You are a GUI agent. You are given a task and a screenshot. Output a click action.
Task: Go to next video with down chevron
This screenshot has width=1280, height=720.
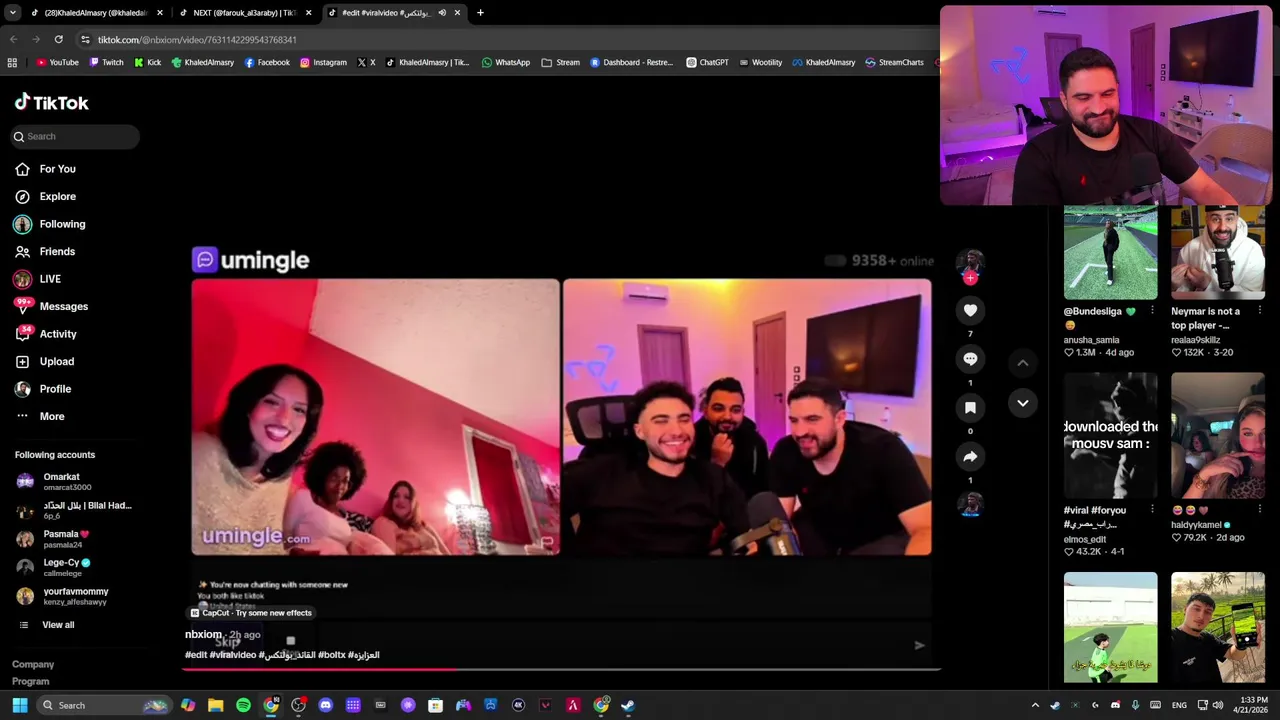(x=1022, y=403)
